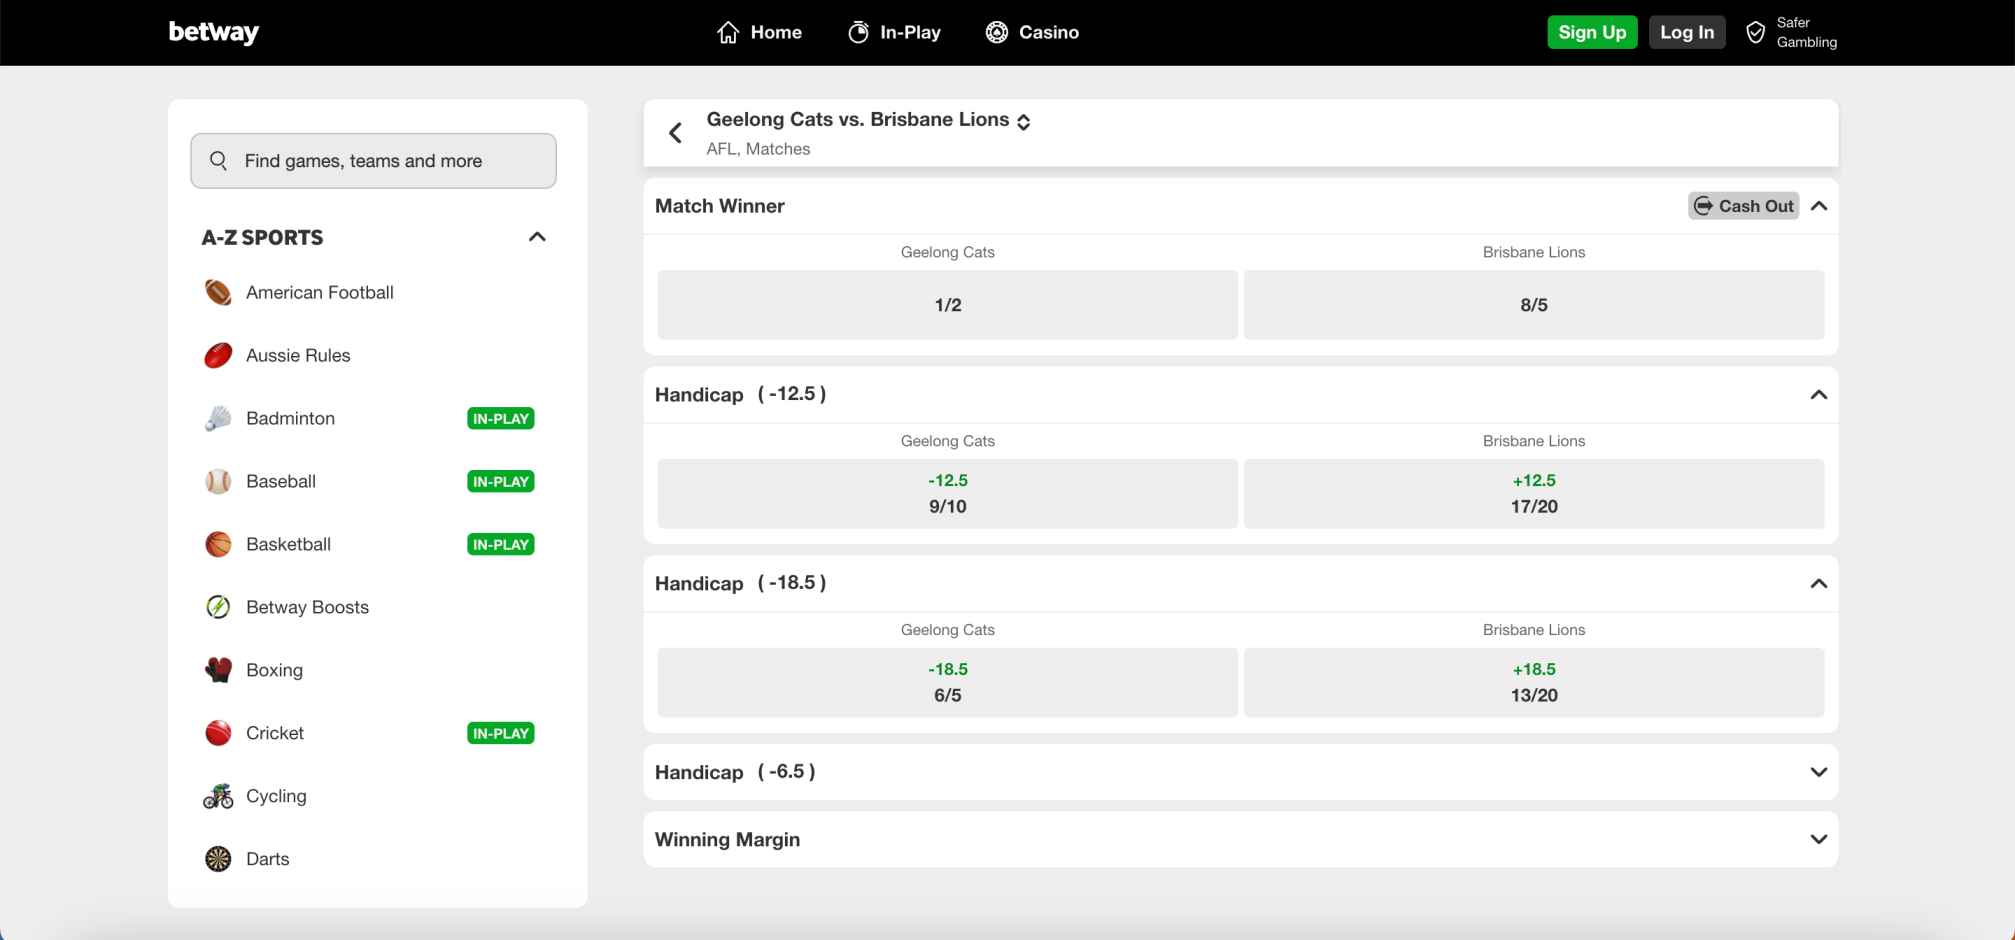The width and height of the screenshot is (2015, 940).
Task: Expand the Winning Margin market
Action: (x=1818, y=839)
